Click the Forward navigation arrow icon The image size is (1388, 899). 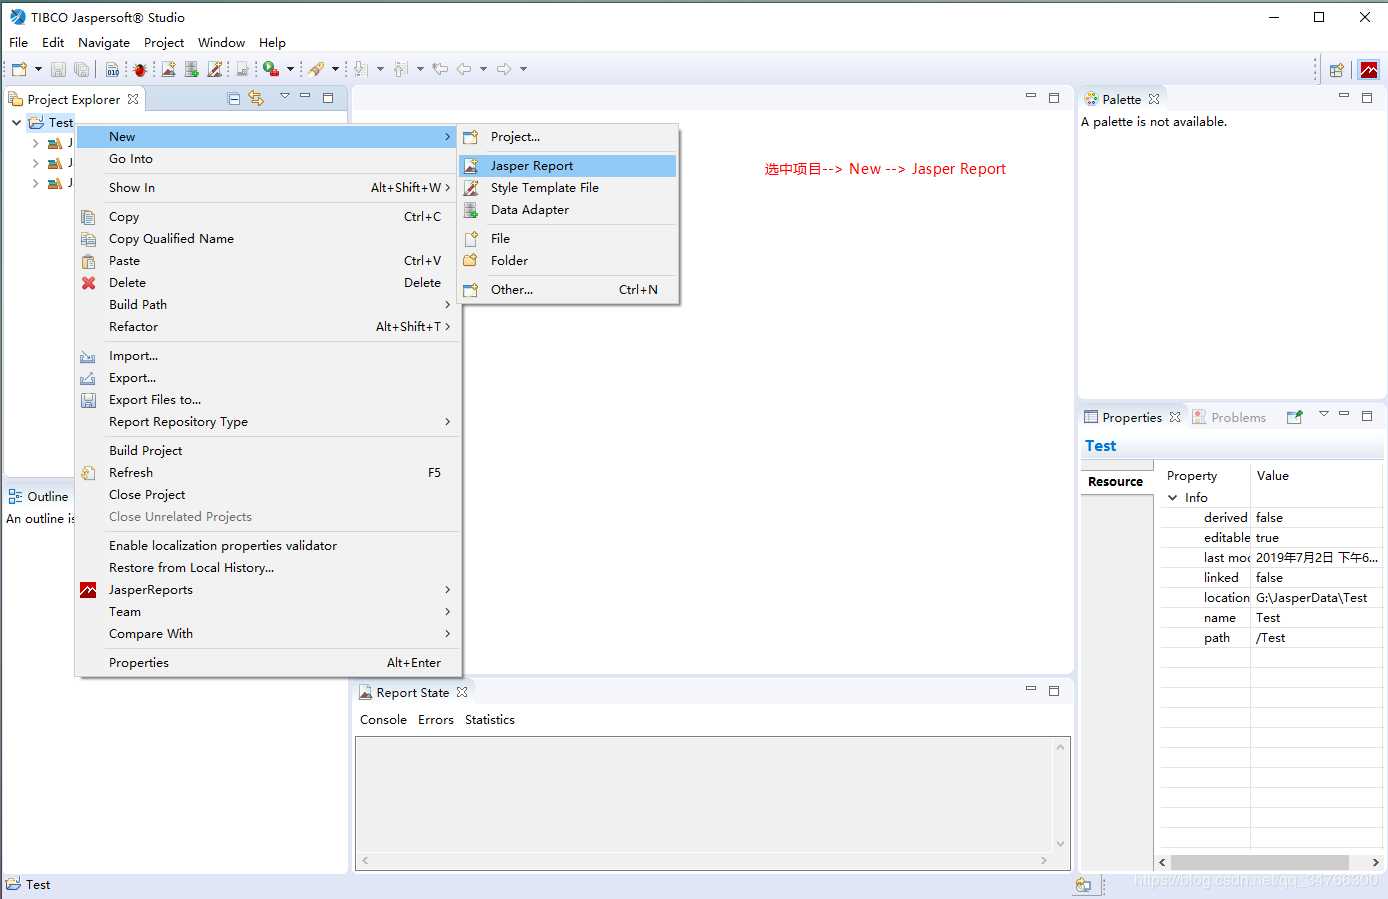click(x=504, y=69)
